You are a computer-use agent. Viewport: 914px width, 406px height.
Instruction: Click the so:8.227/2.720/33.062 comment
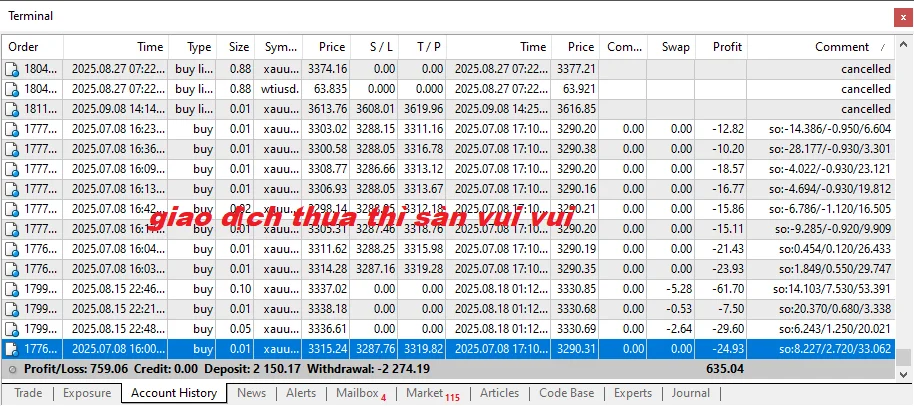pos(835,349)
